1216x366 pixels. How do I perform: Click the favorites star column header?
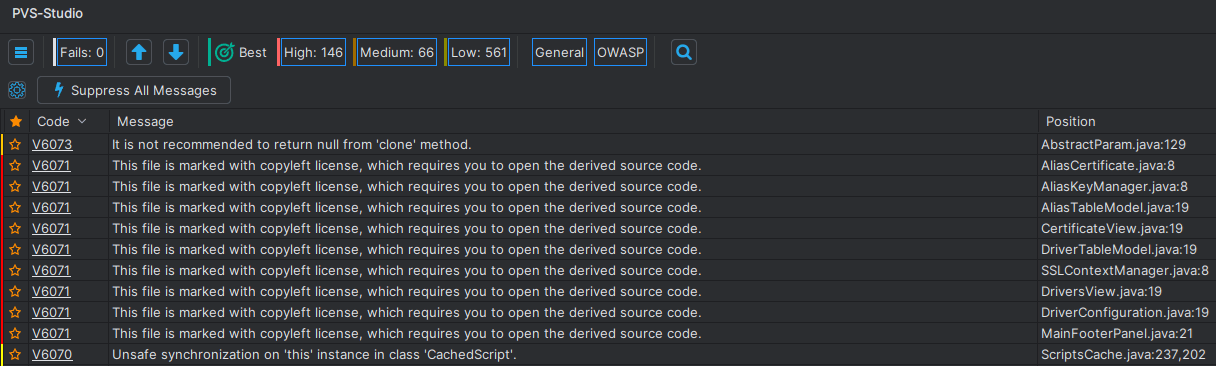pos(15,121)
